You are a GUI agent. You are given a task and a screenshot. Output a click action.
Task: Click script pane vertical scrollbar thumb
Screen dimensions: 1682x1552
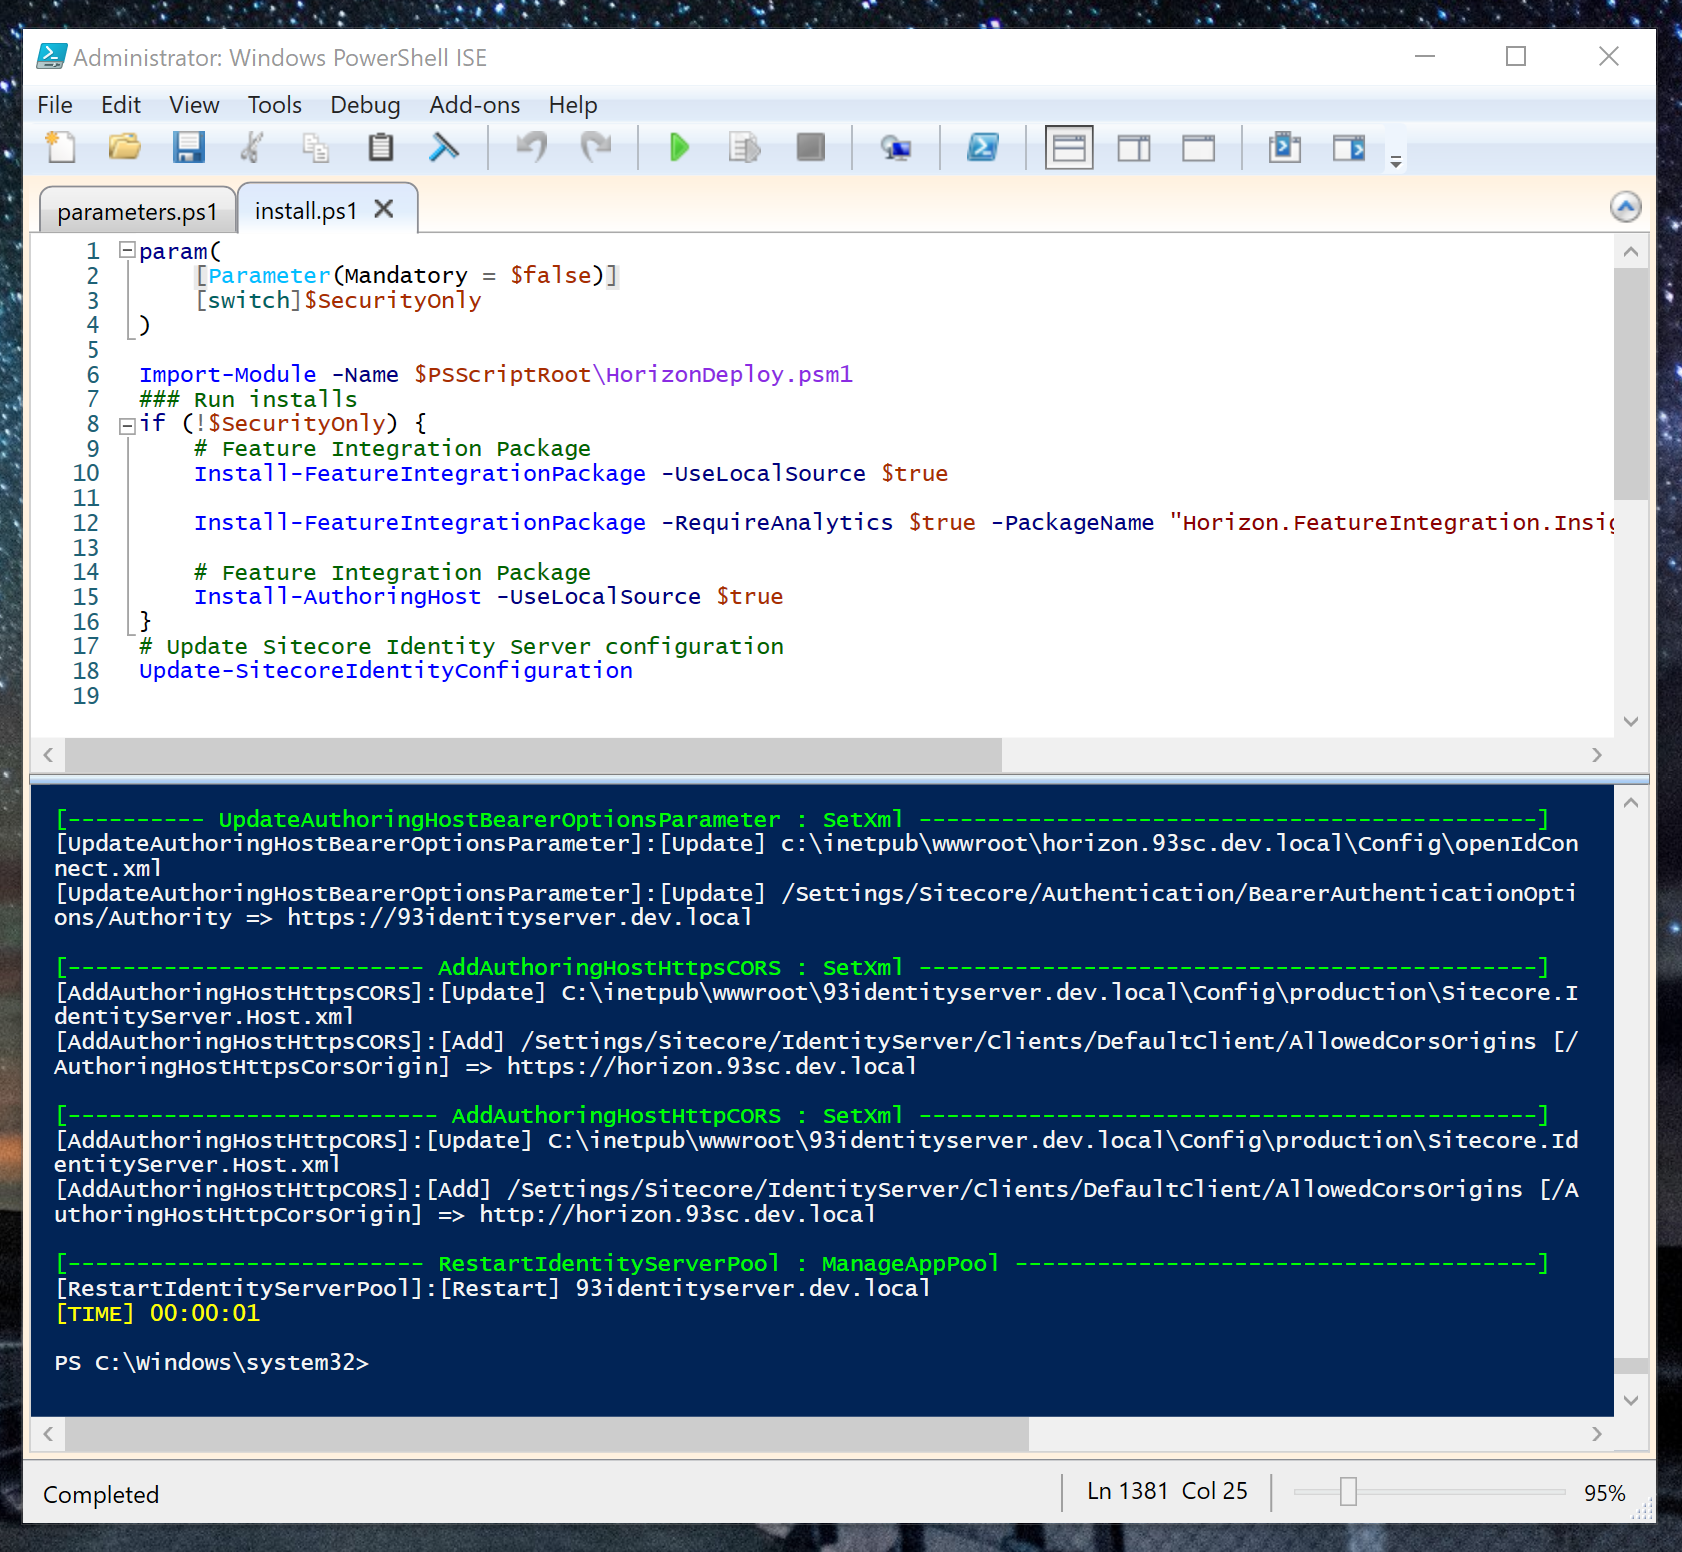point(1631,383)
